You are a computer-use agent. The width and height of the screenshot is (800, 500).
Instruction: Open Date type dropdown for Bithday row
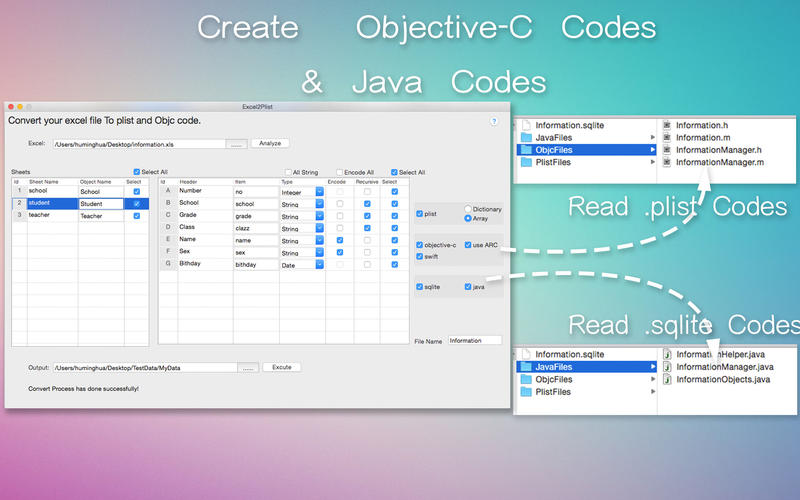coord(319,264)
